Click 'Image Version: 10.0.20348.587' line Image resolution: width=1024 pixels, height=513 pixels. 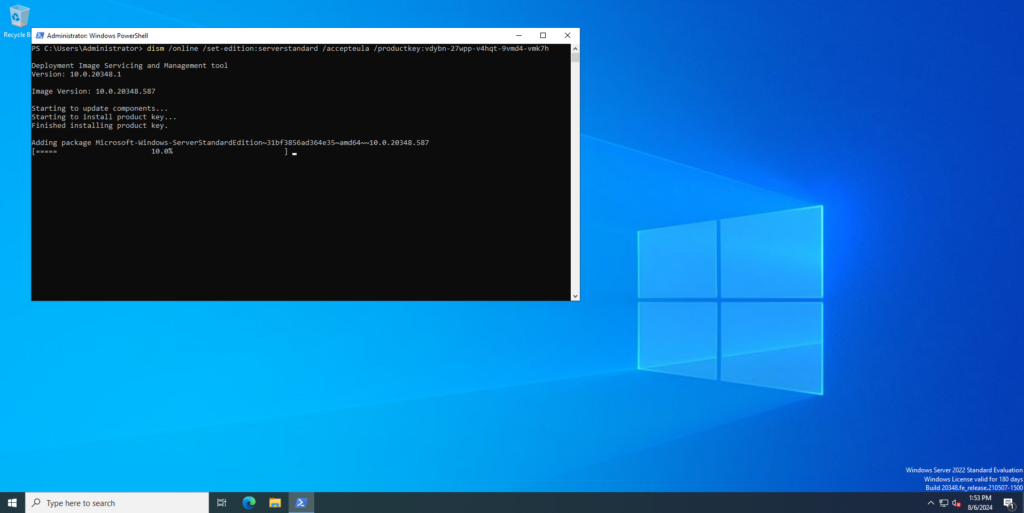click(x=93, y=91)
